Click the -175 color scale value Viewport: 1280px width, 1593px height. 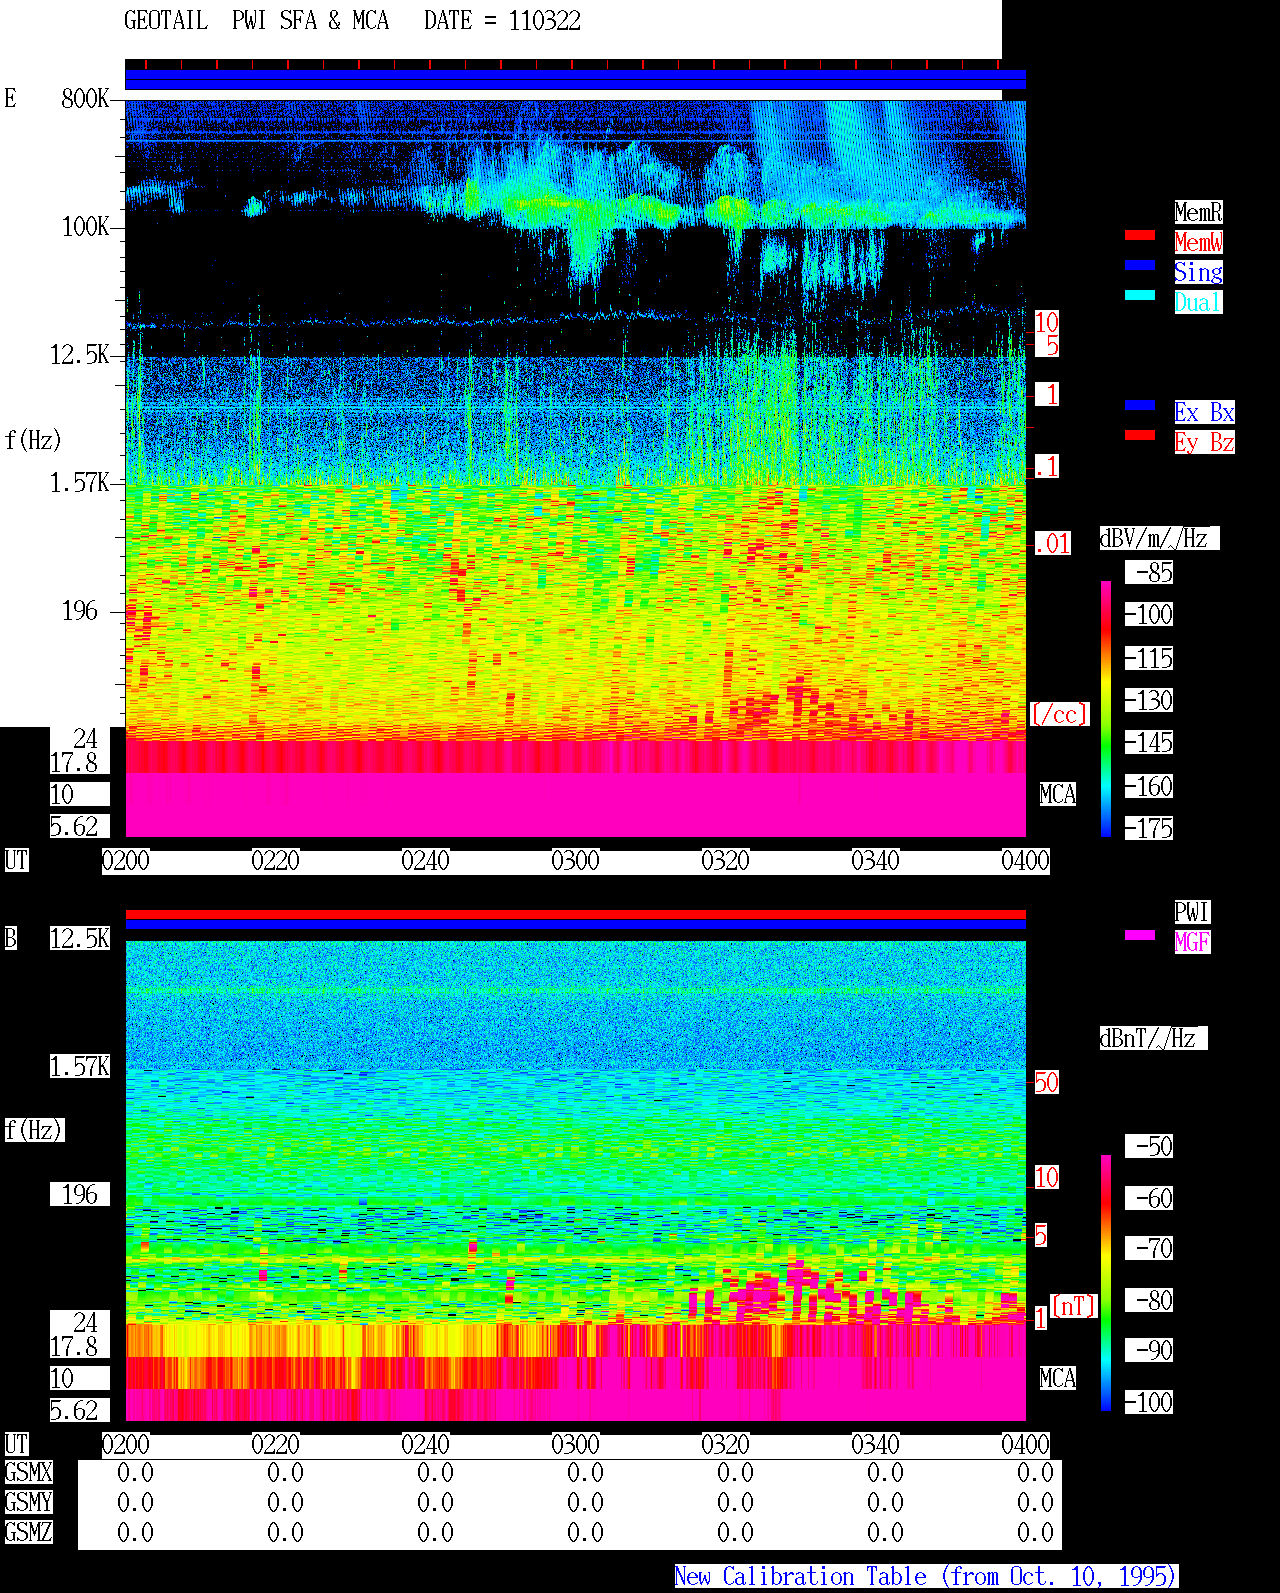(x=1149, y=828)
